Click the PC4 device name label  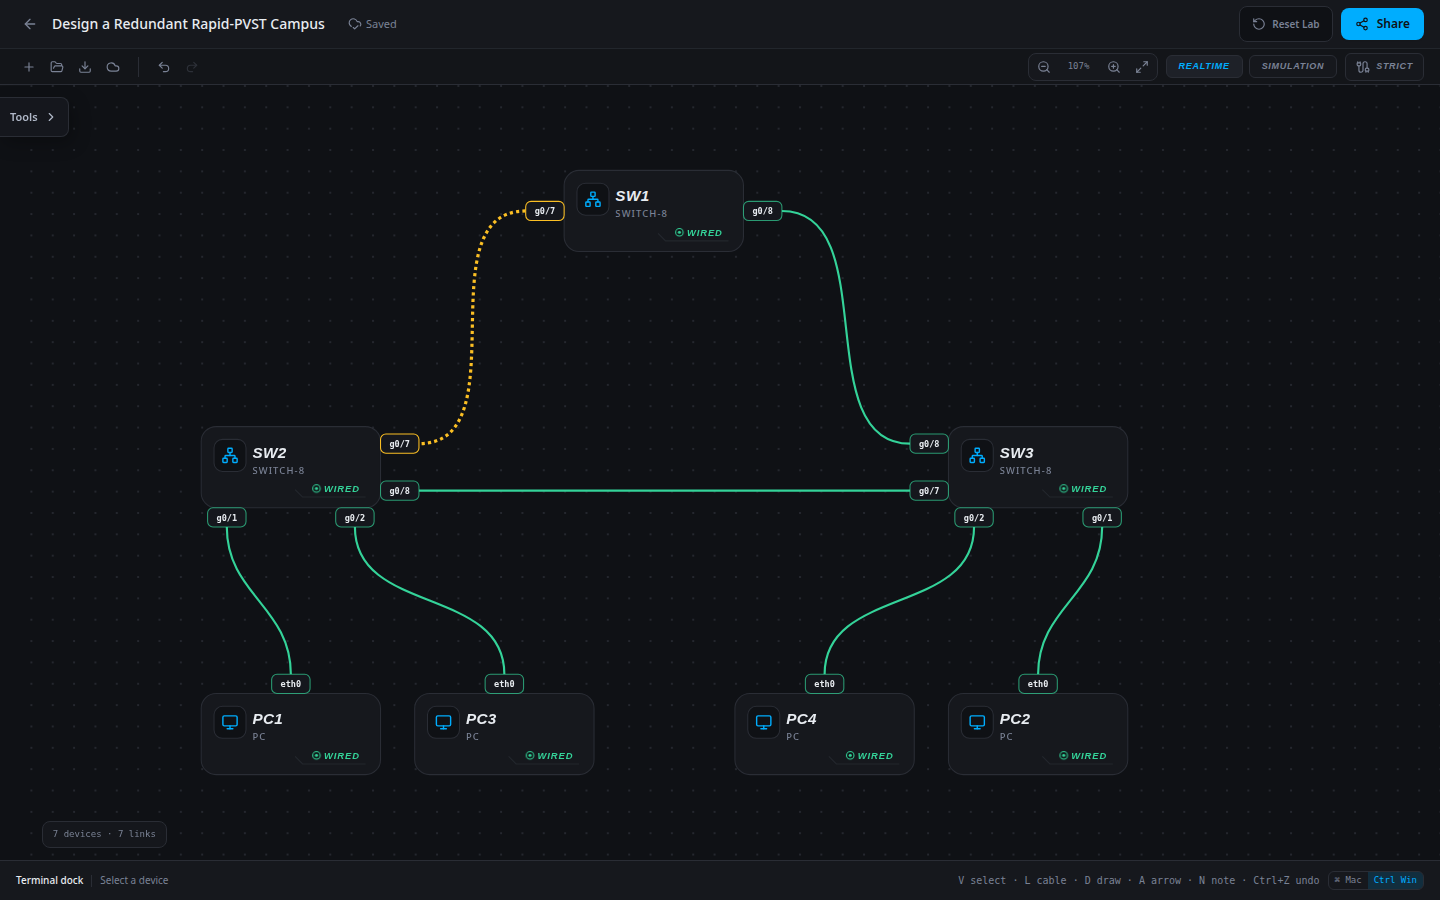[x=801, y=719]
